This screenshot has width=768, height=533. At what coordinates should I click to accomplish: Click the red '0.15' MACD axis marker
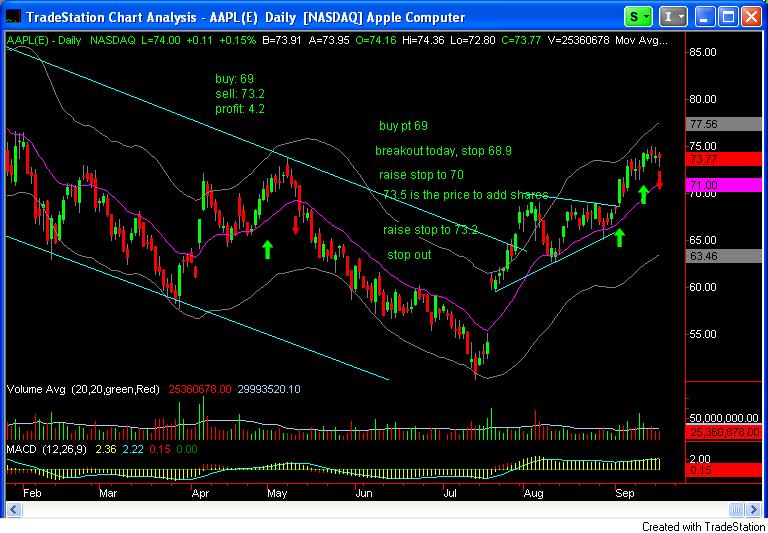pyautogui.click(x=726, y=470)
